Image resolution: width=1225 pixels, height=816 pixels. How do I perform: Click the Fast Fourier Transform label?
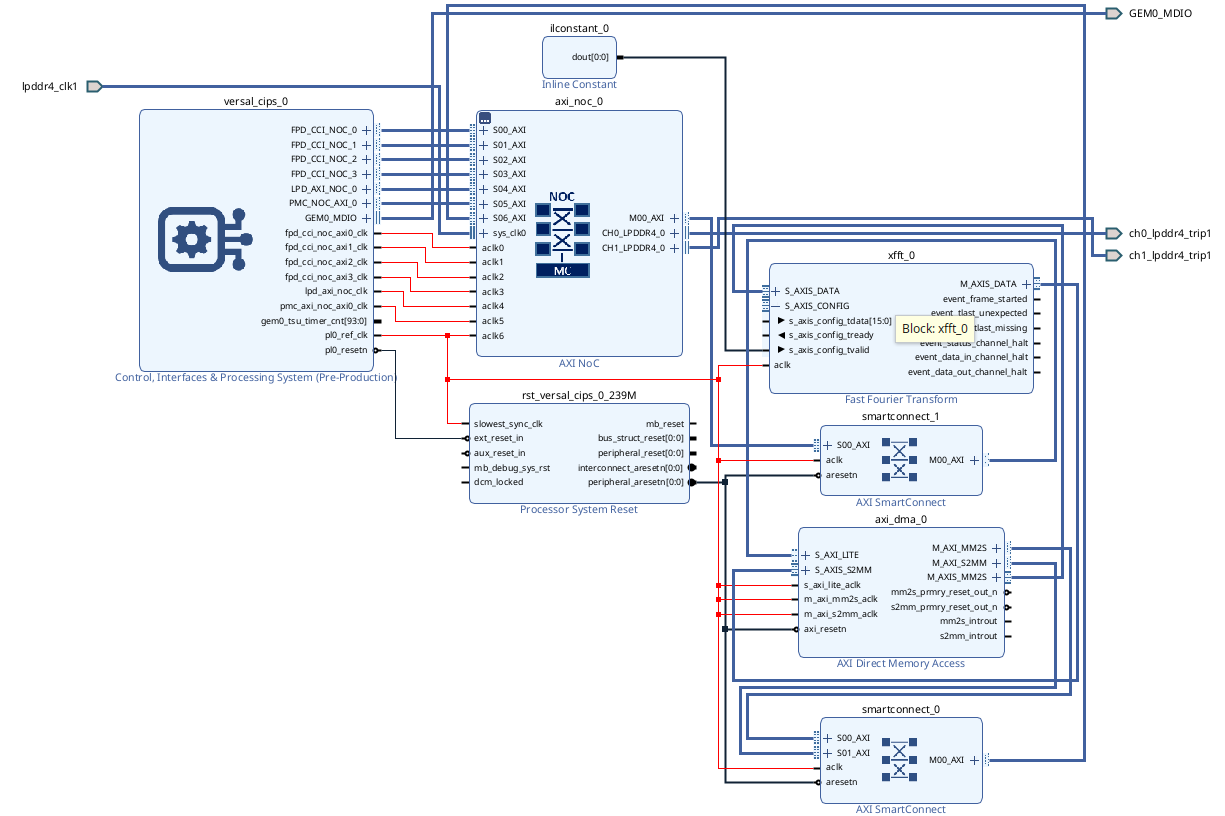click(901, 400)
